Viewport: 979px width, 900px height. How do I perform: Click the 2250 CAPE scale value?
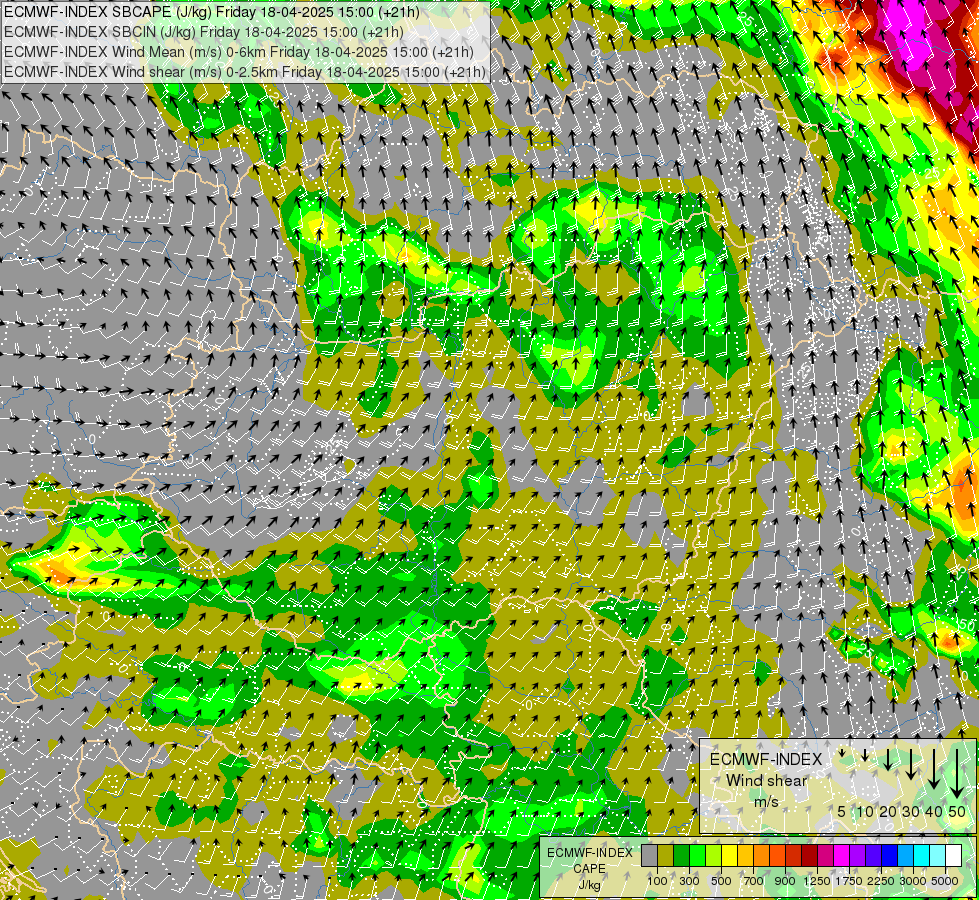881,881
